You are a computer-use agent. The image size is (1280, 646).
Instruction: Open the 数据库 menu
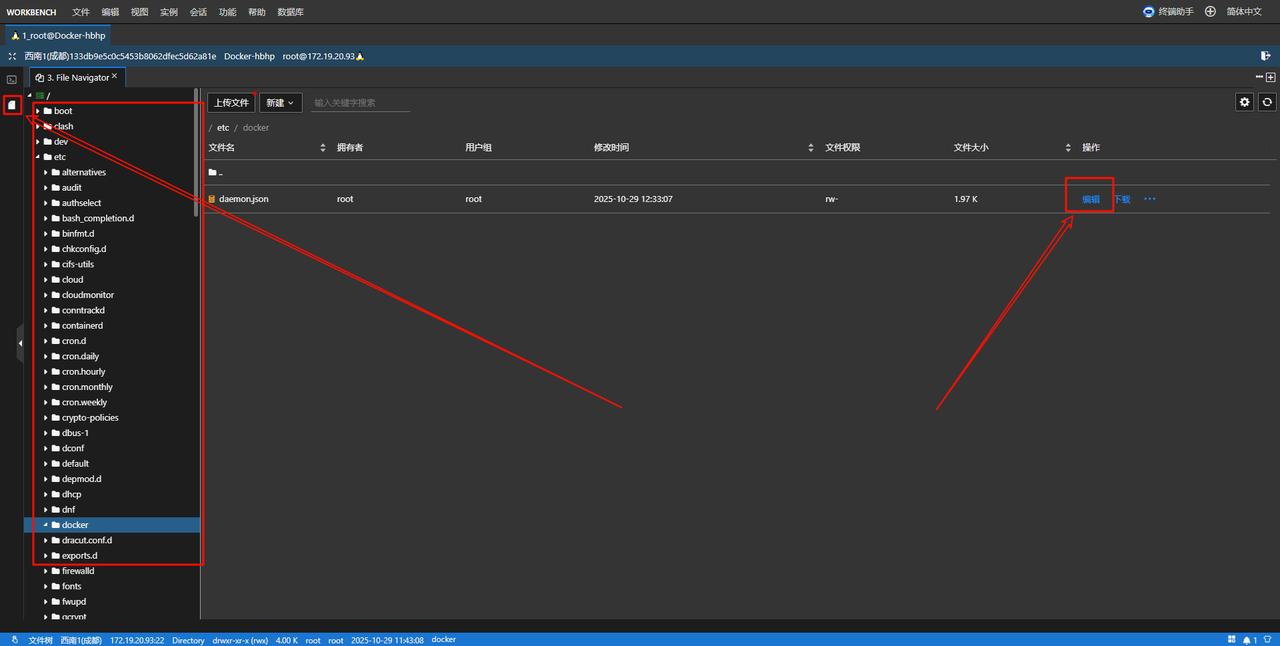[x=290, y=12]
